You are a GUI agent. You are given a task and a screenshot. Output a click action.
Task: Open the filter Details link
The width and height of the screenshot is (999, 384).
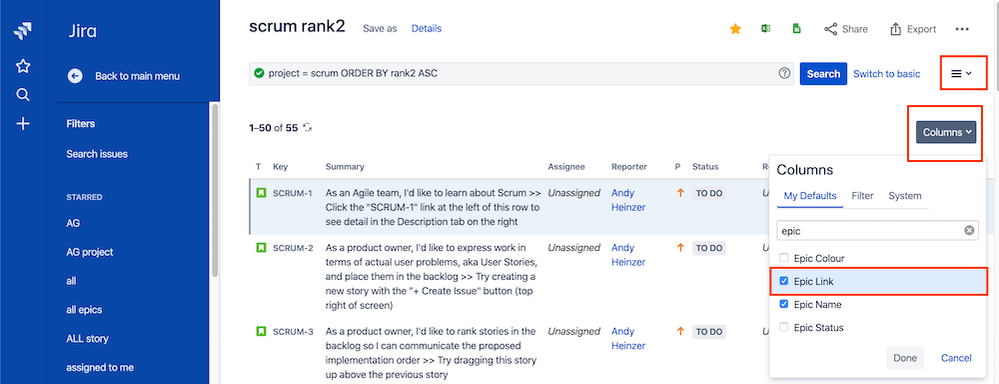tap(426, 29)
